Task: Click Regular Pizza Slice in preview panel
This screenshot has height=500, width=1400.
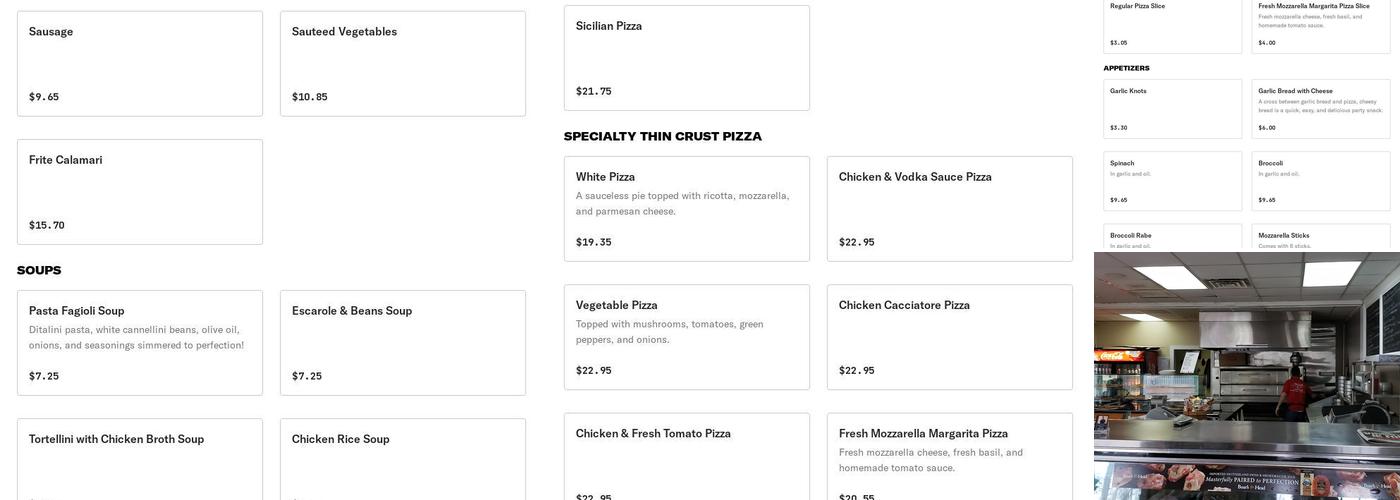Action: pyautogui.click(x=1172, y=25)
